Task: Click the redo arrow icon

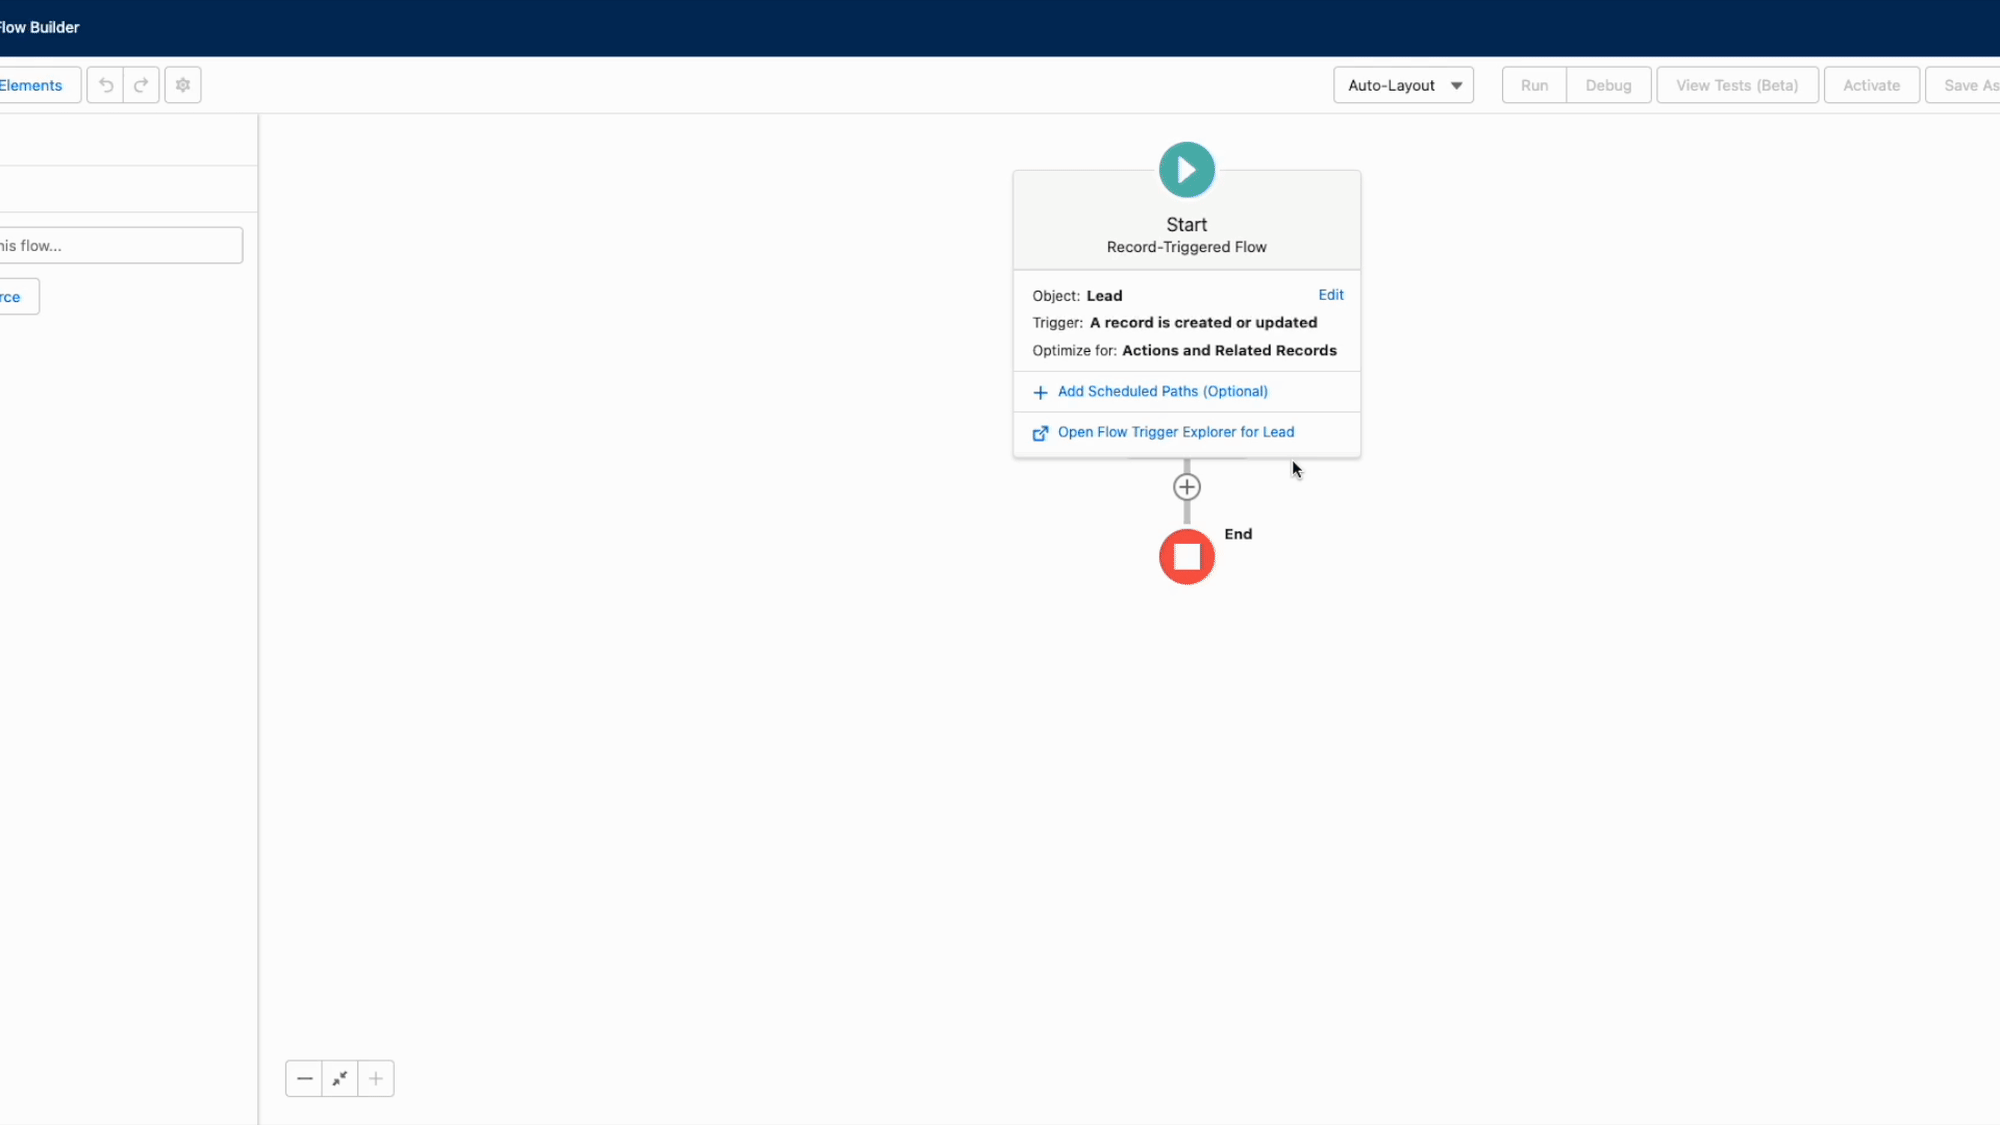Action: pos(141,85)
